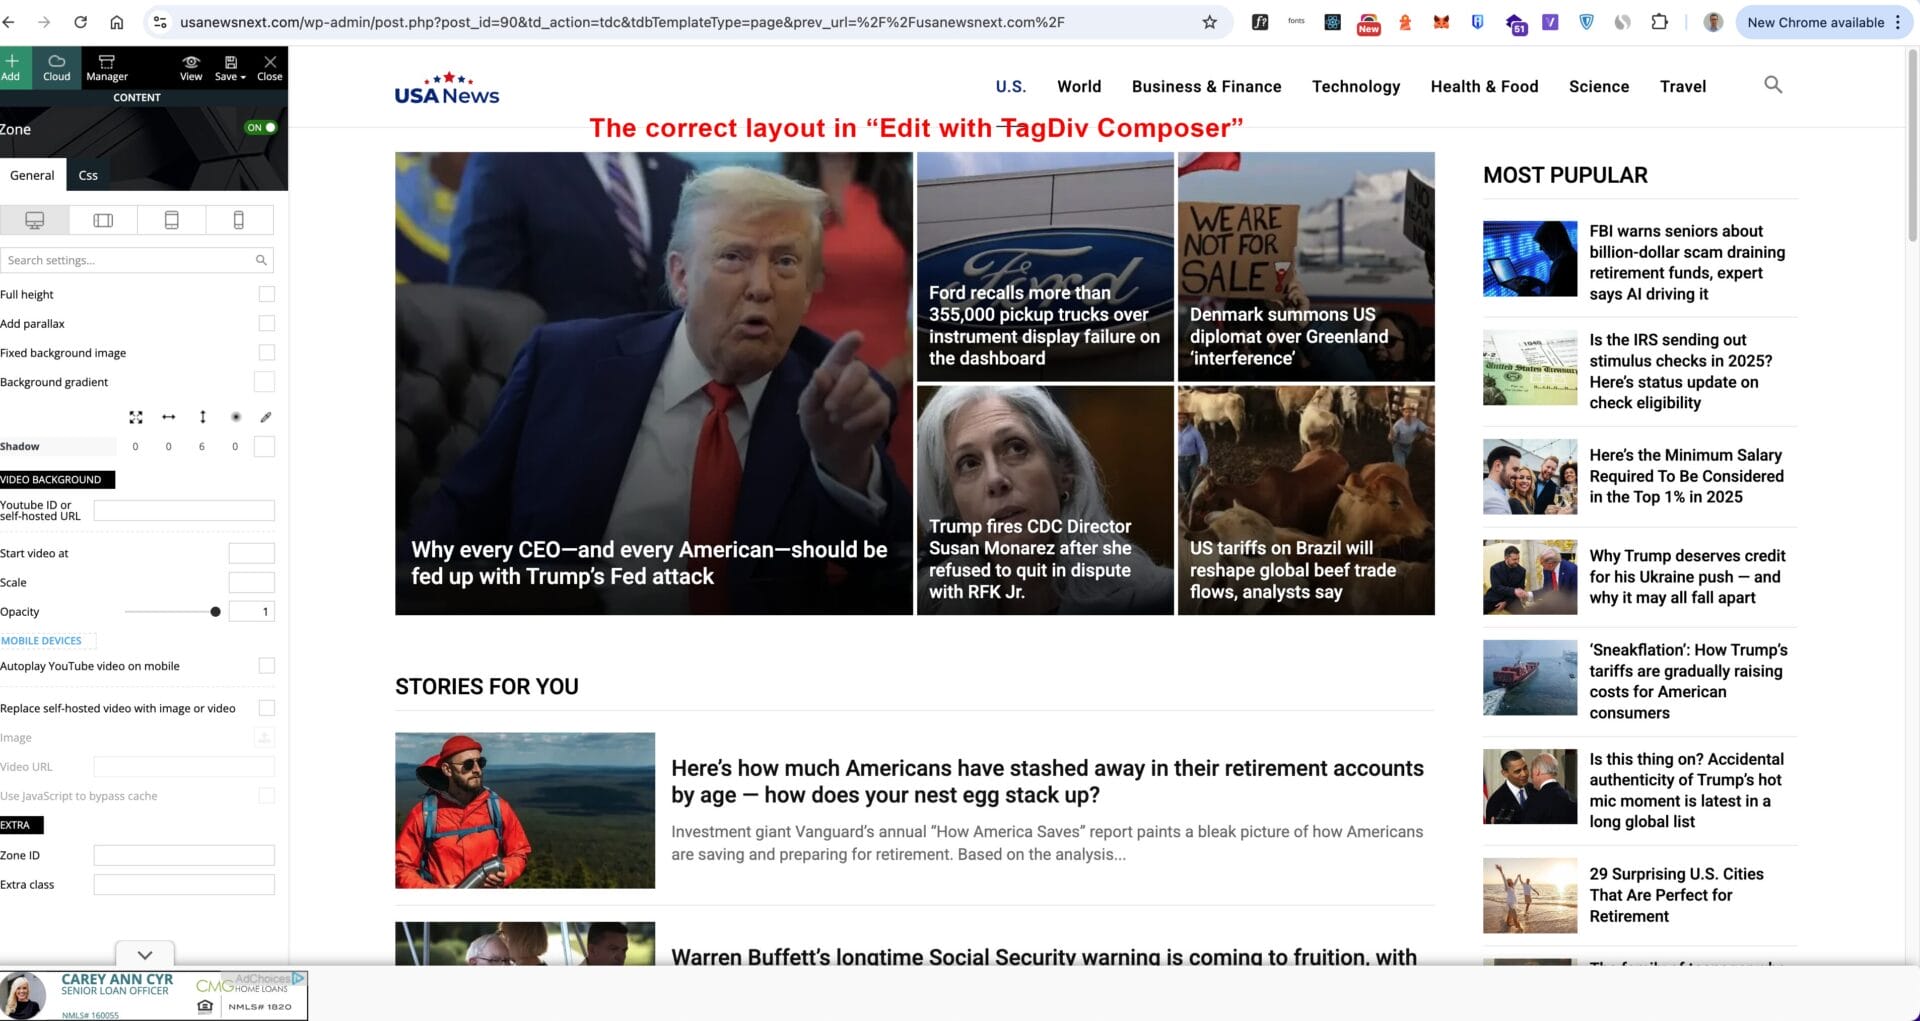This screenshot has height=1021, width=1920.
Task: Toggle the Zone ON switch
Action: click(261, 128)
